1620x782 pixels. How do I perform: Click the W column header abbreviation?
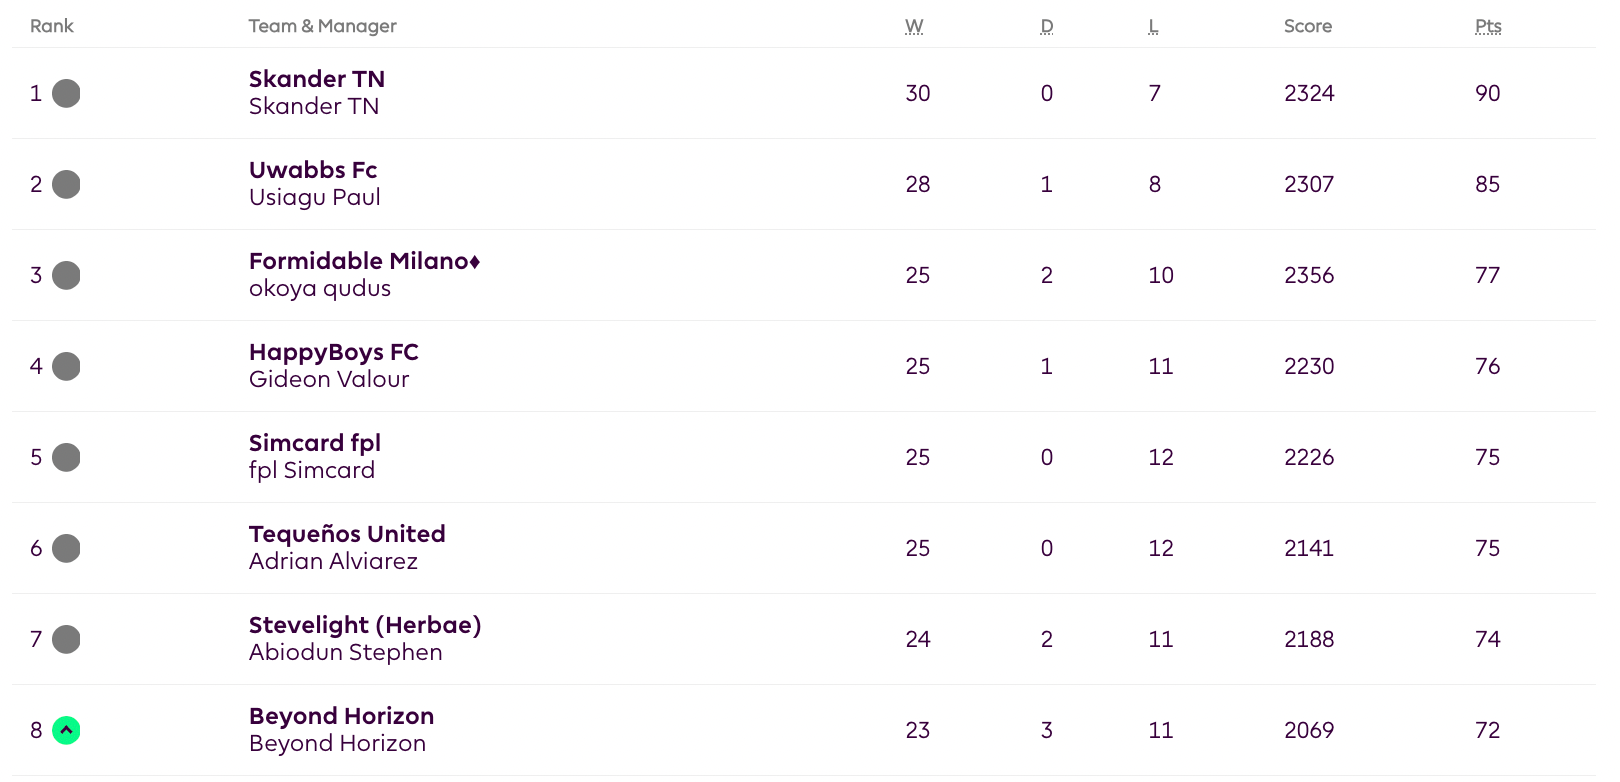pos(914,26)
